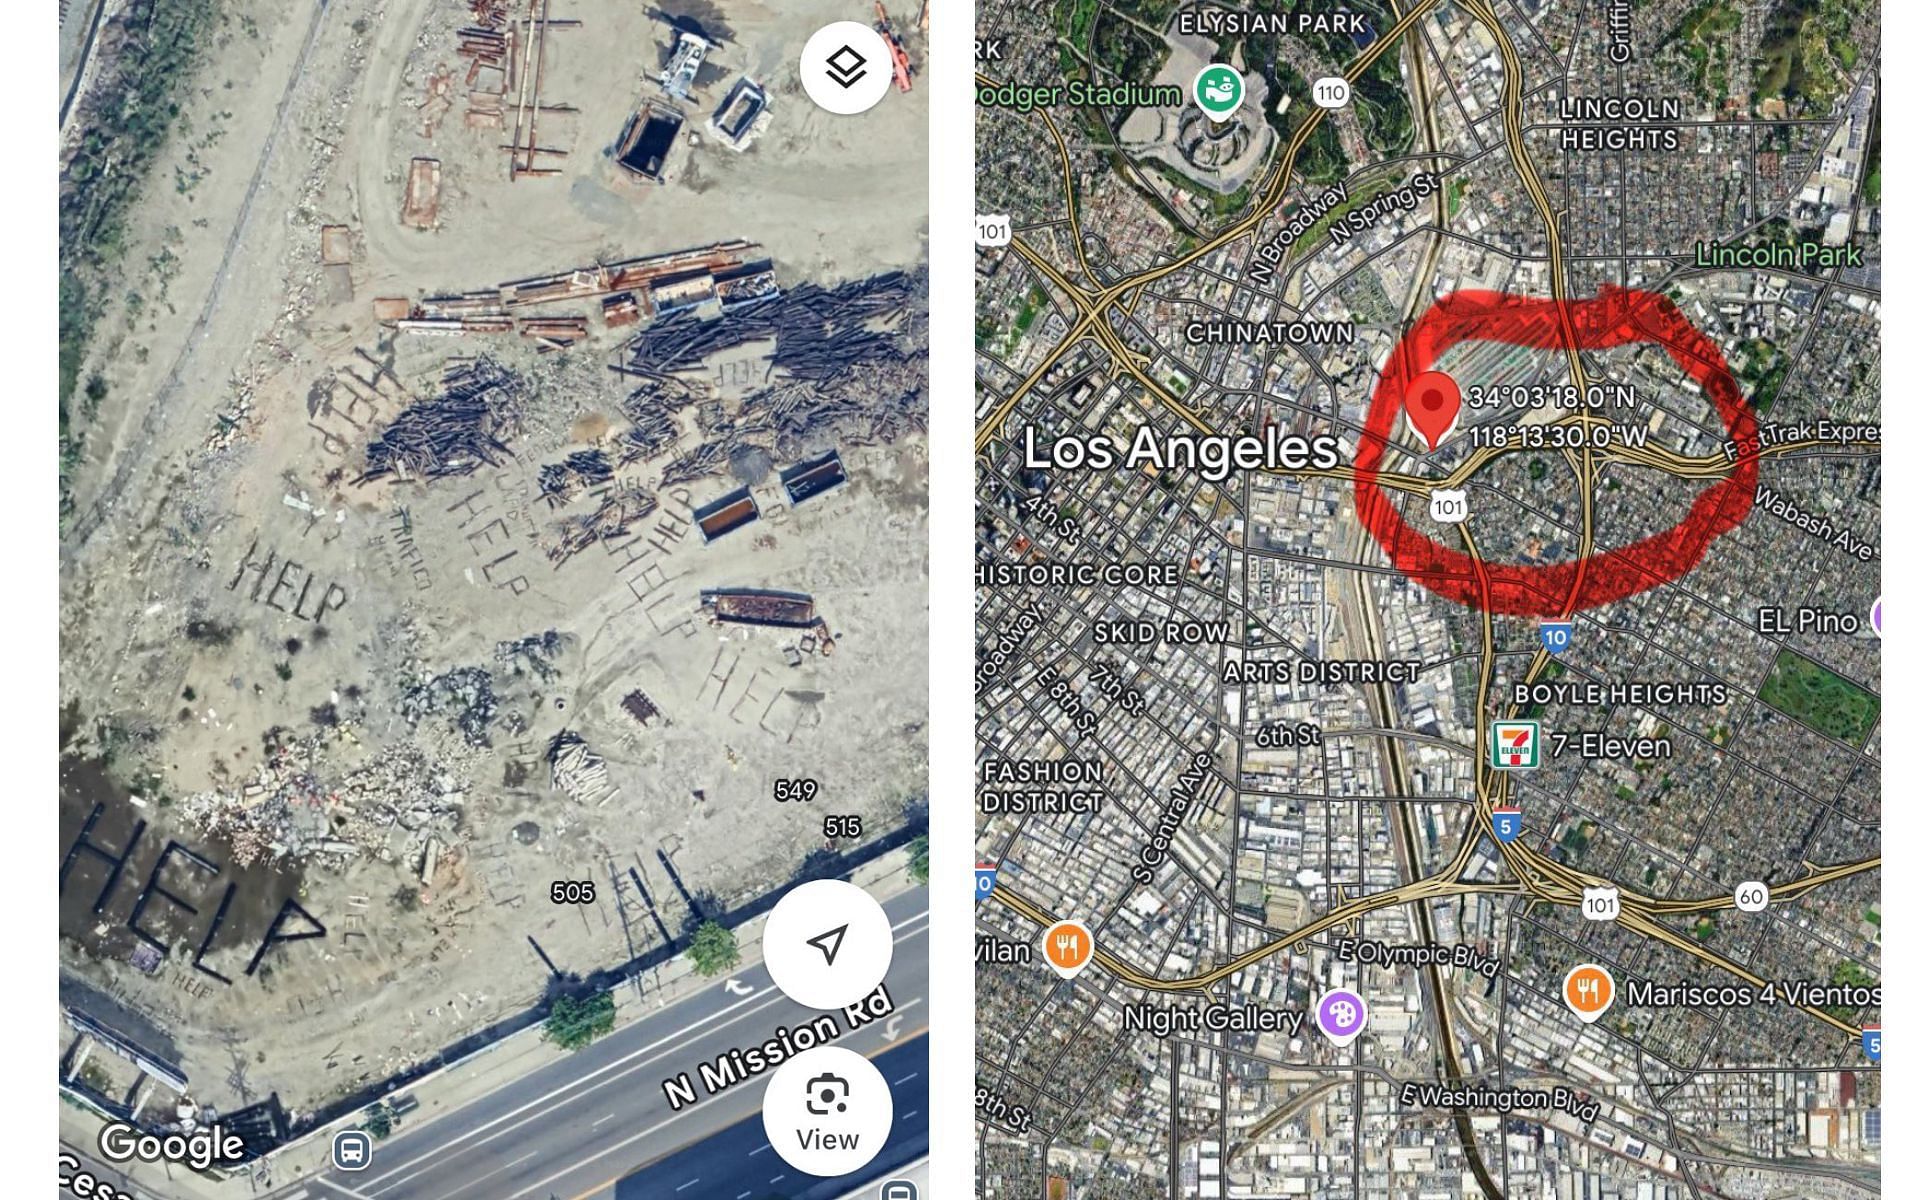The image size is (1920, 1200).
Task: Open the 7-Eleven store marker
Action: click(1515, 745)
